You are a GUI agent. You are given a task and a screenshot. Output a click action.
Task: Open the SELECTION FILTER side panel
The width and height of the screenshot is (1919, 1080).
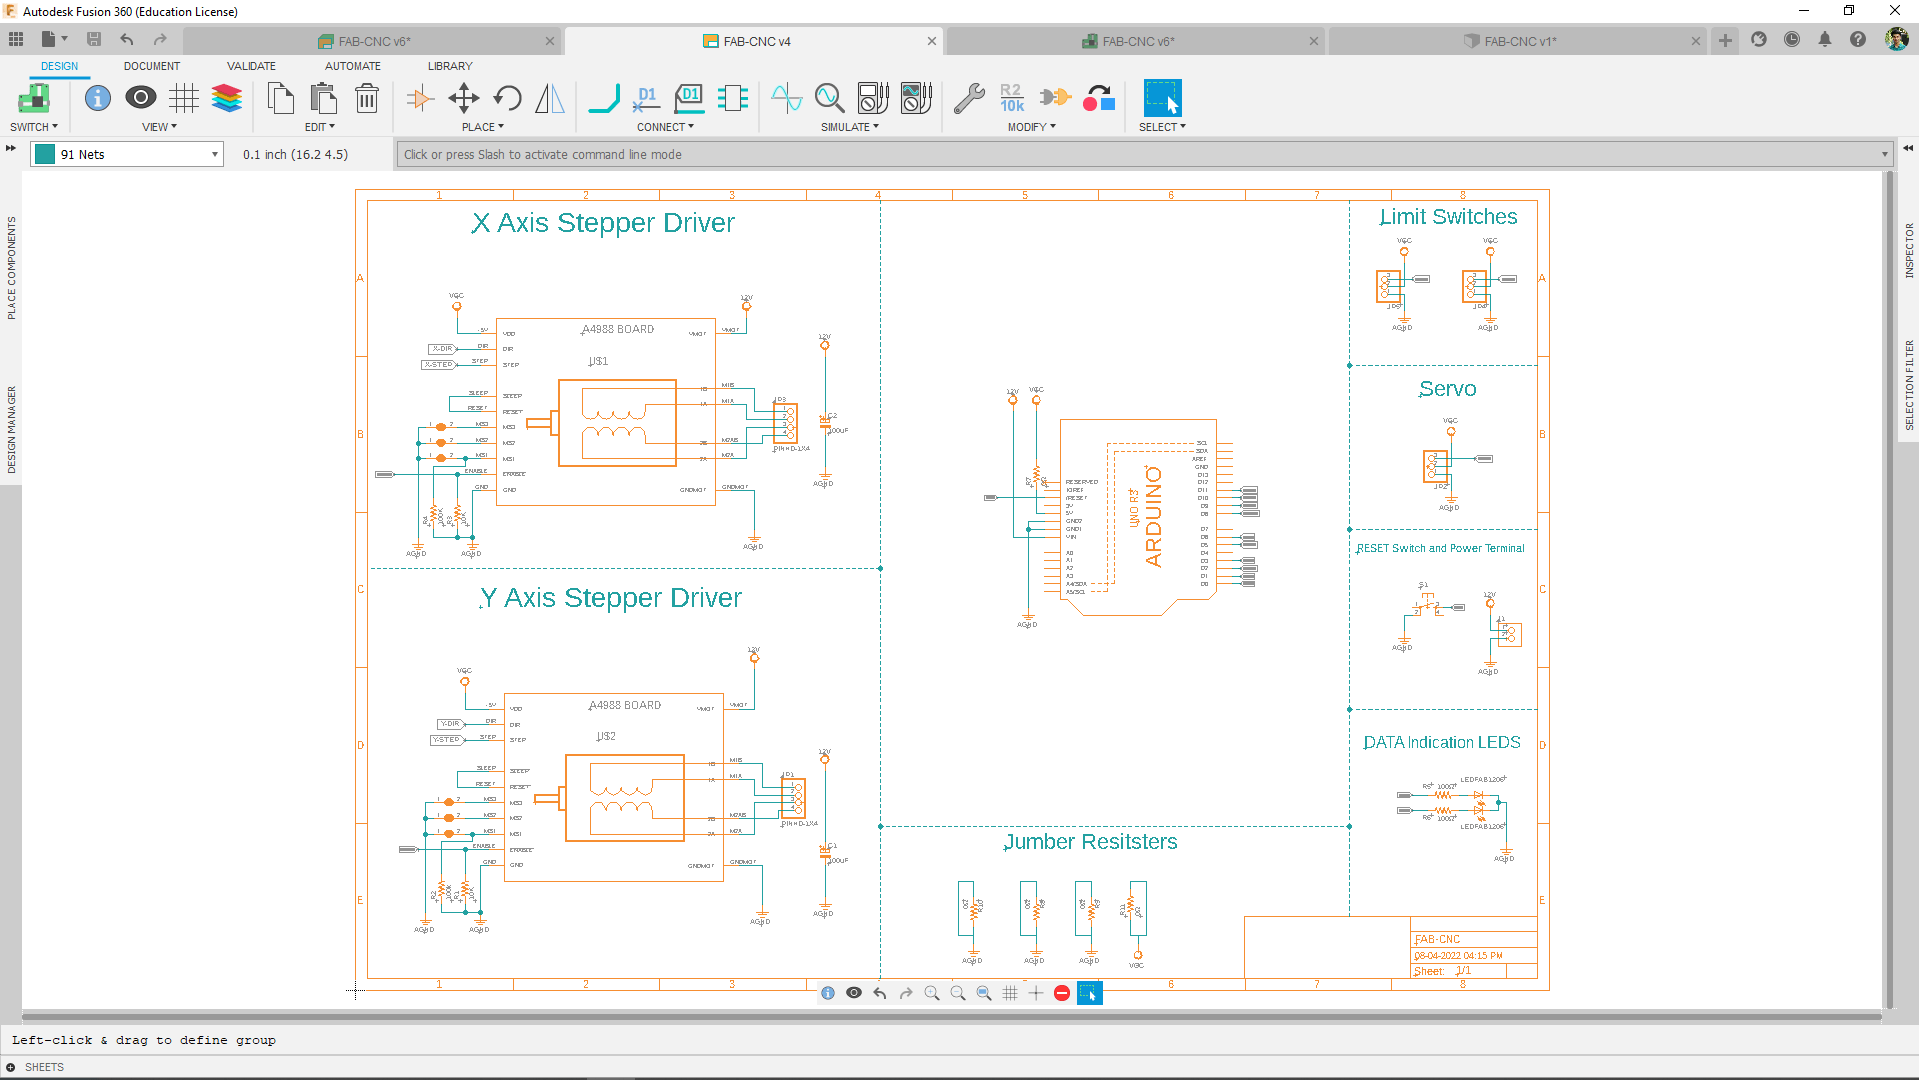[x=1909, y=385]
